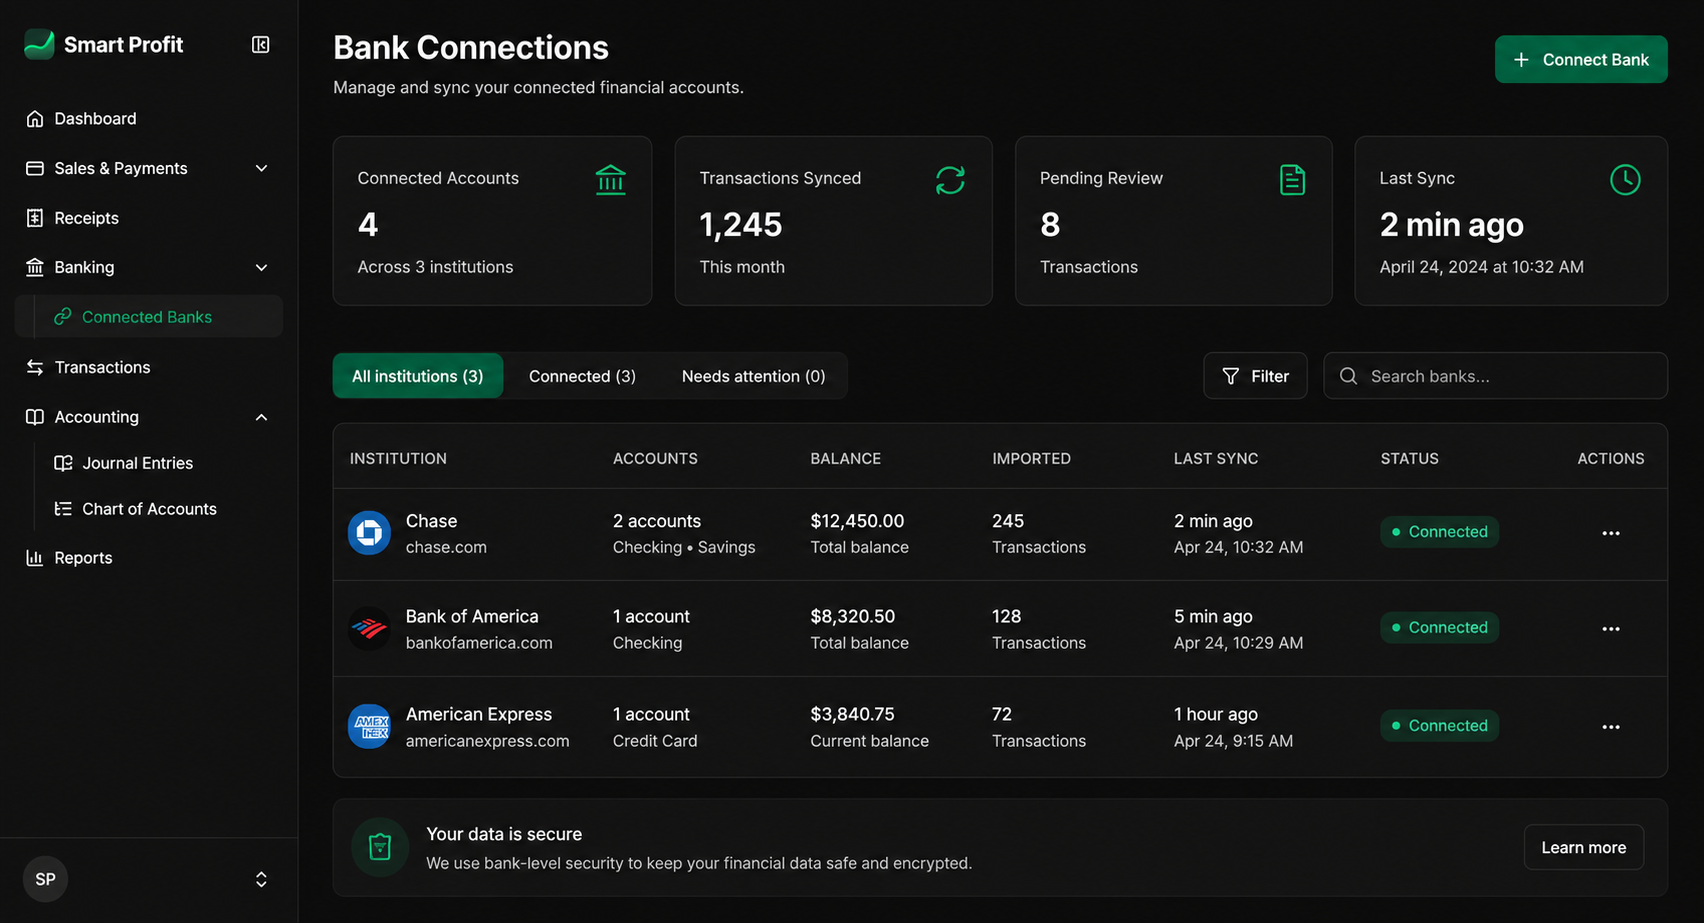
Task: Click the Banking building icon in sidebar
Action: point(35,267)
